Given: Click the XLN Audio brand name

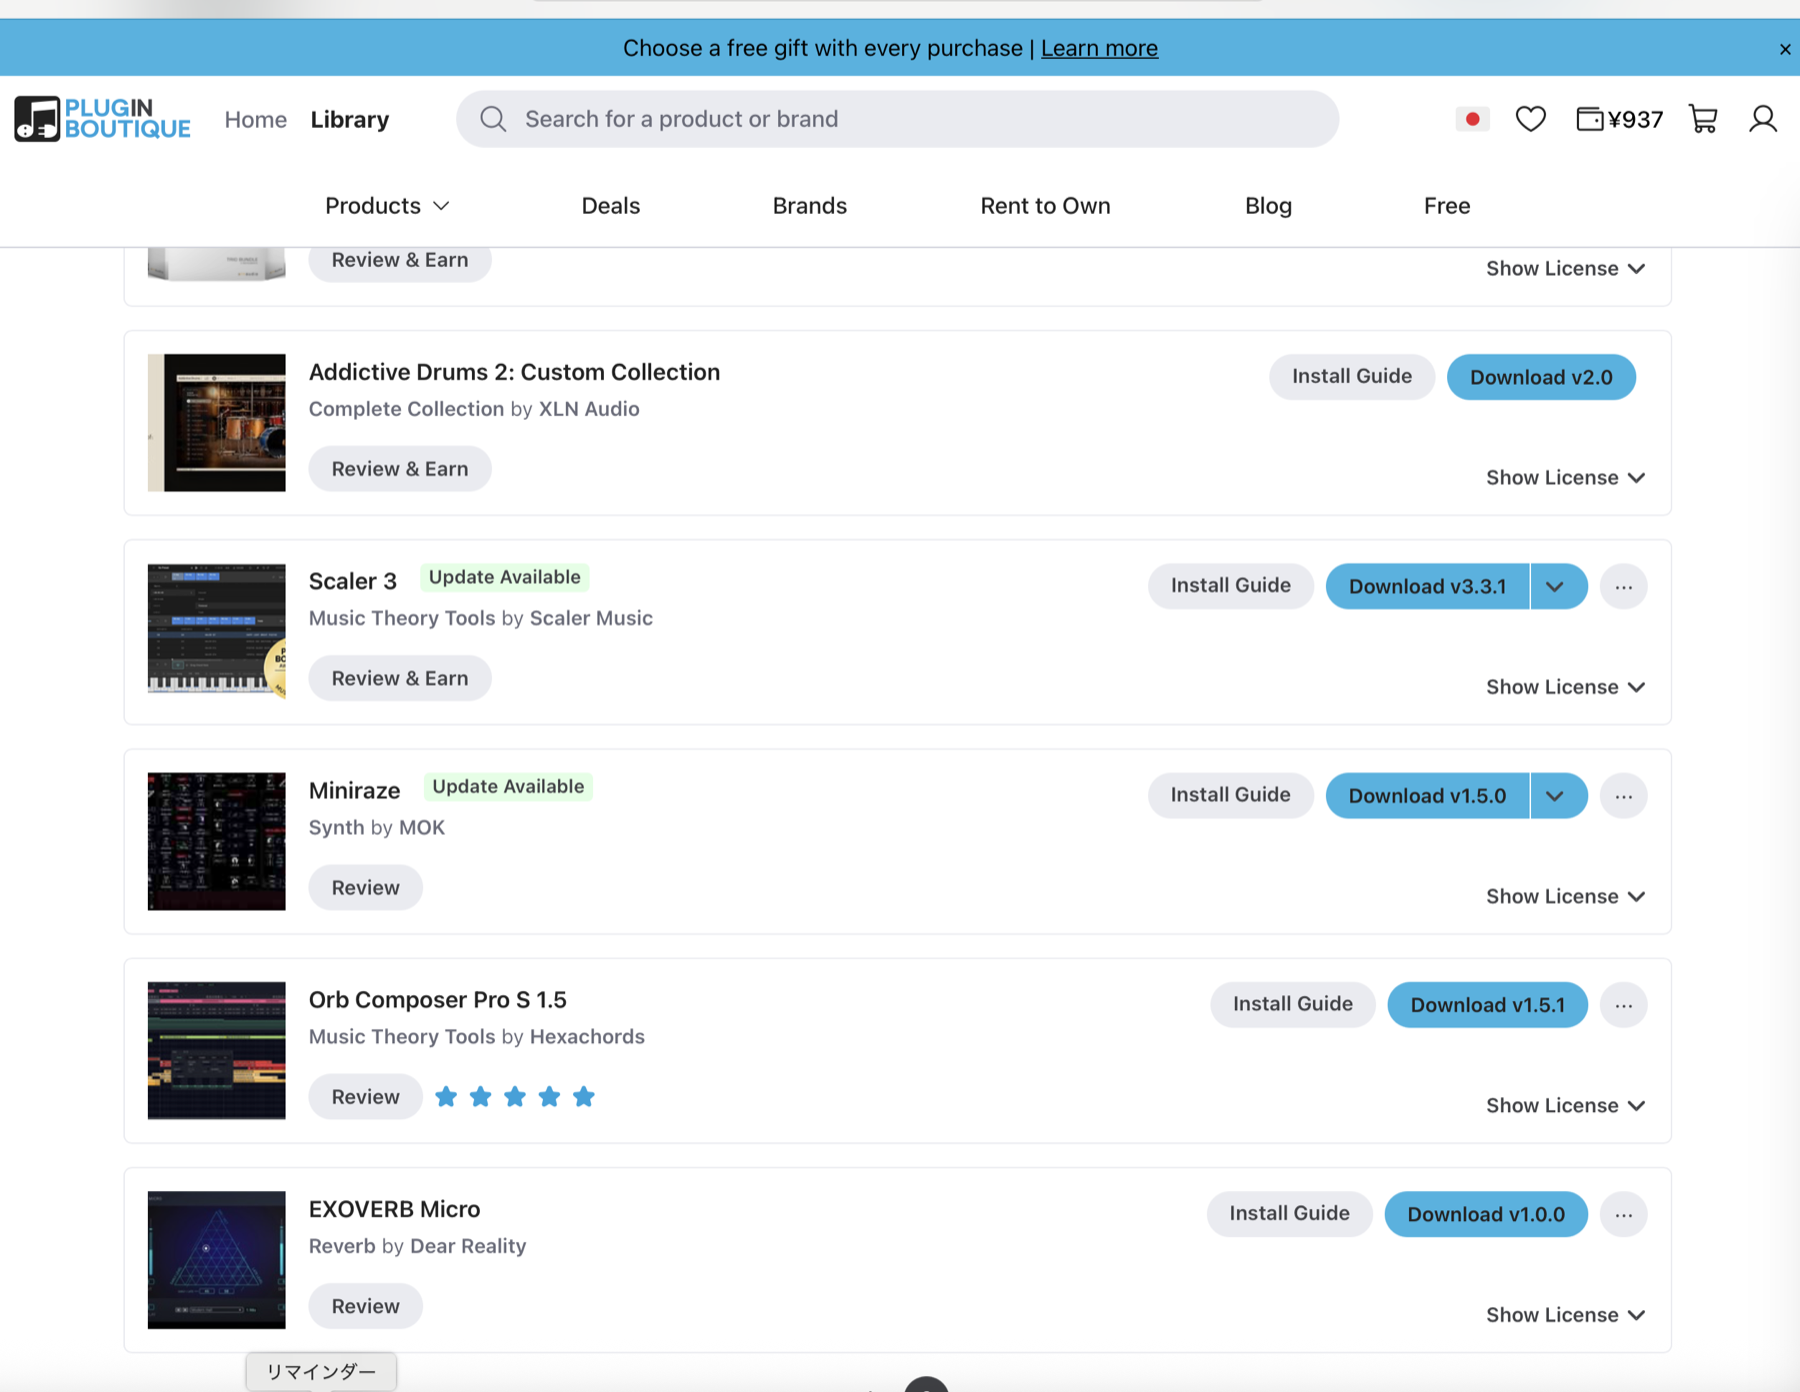Looking at the screenshot, I should point(589,409).
